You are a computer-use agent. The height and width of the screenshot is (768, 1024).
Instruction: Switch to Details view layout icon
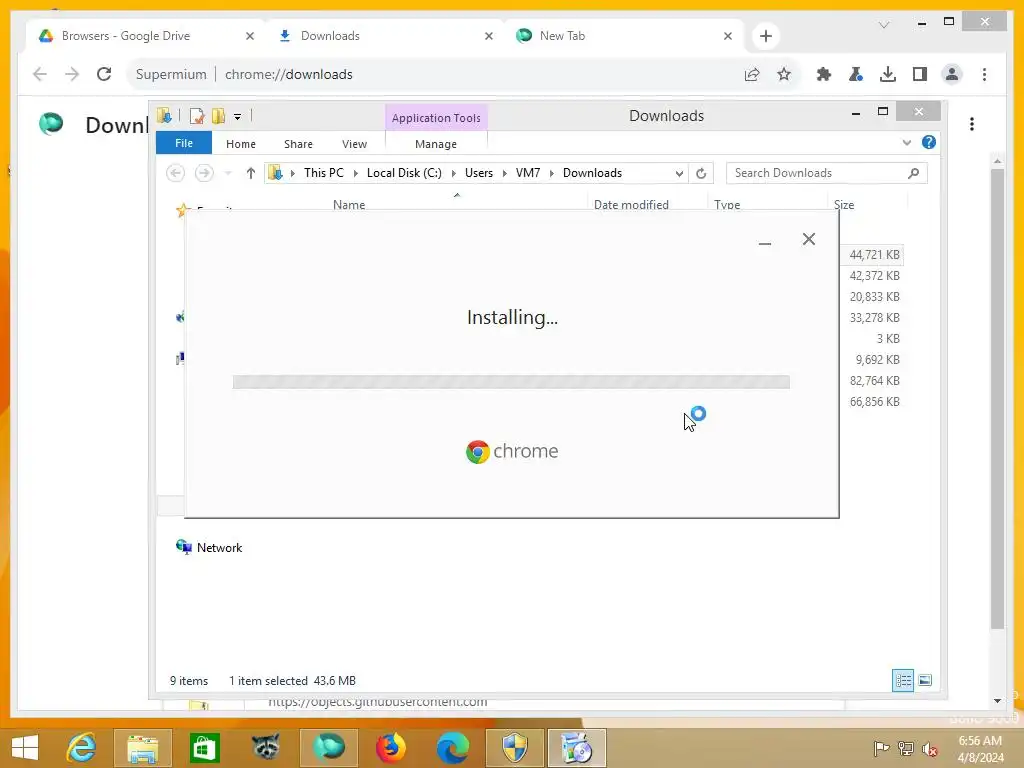click(x=903, y=680)
